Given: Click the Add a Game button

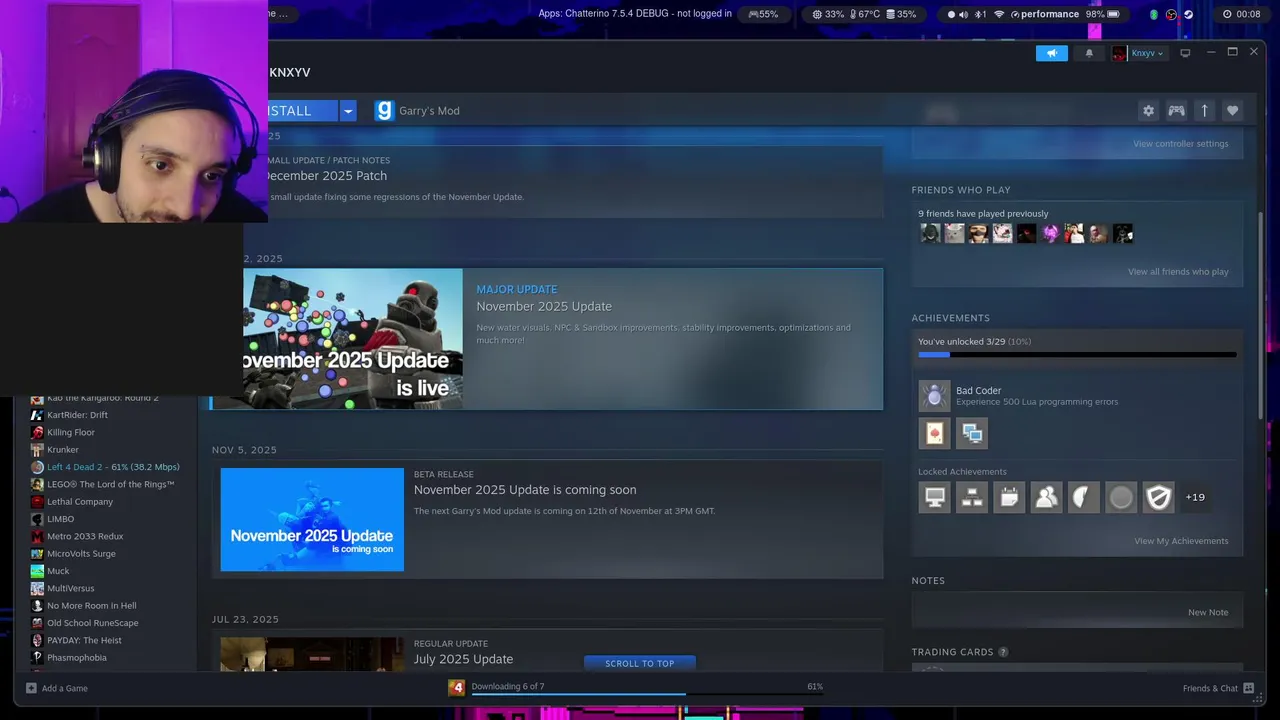Looking at the screenshot, I should point(57,688).
